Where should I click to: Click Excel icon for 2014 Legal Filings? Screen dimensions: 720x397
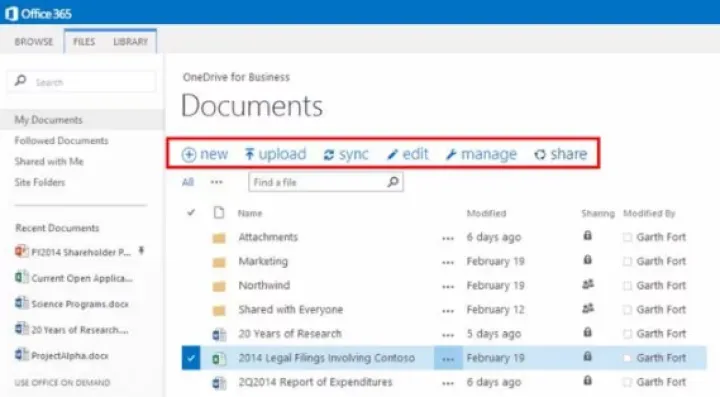tap(219, 358)
